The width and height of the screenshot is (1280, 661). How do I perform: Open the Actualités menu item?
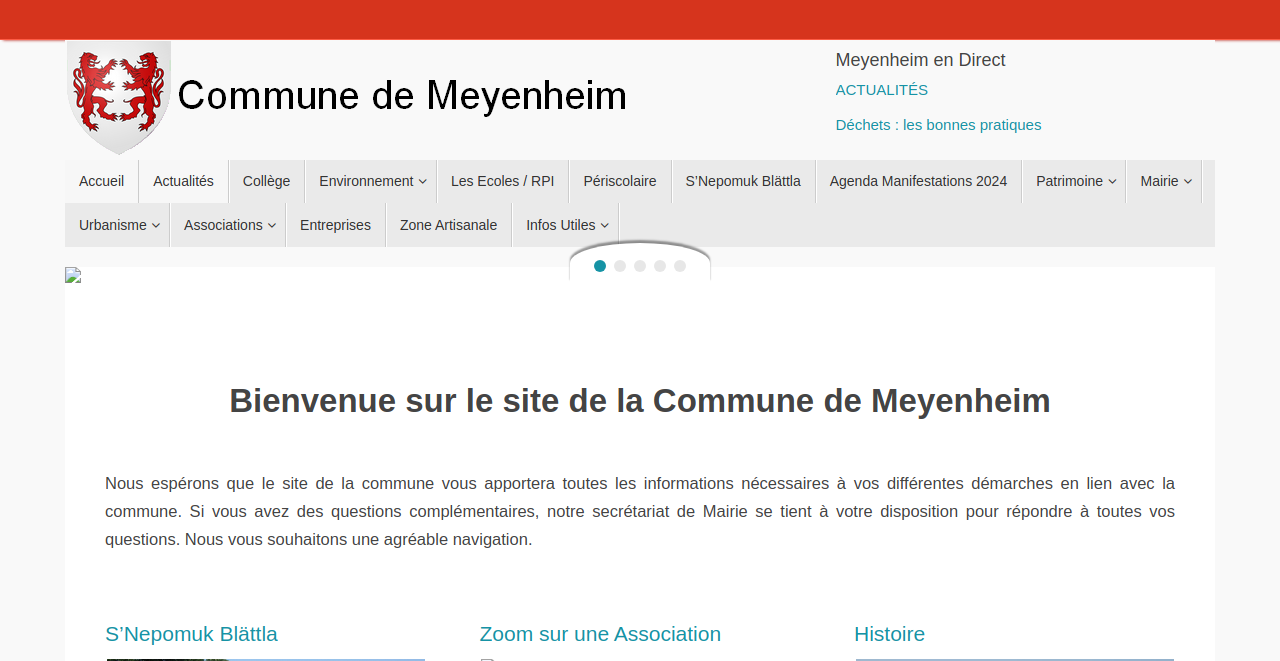point(184,181)
